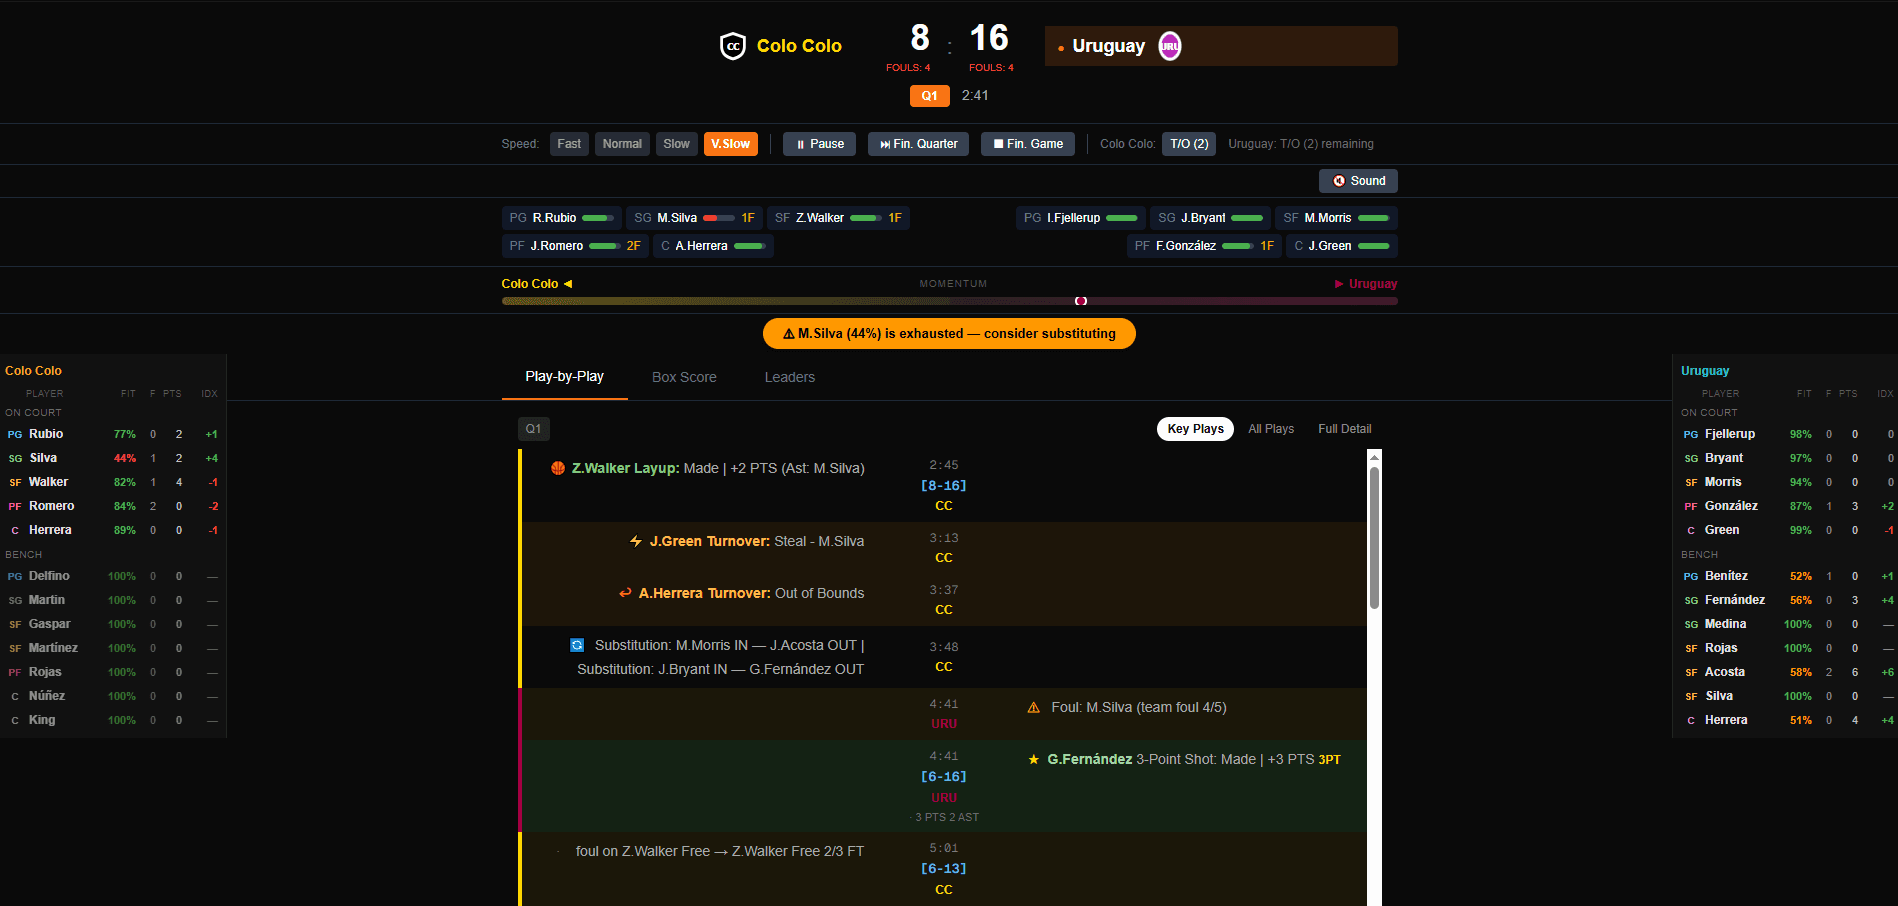Select on-court player chip F.González
1898x906 pixels.
coord(1204,246)
